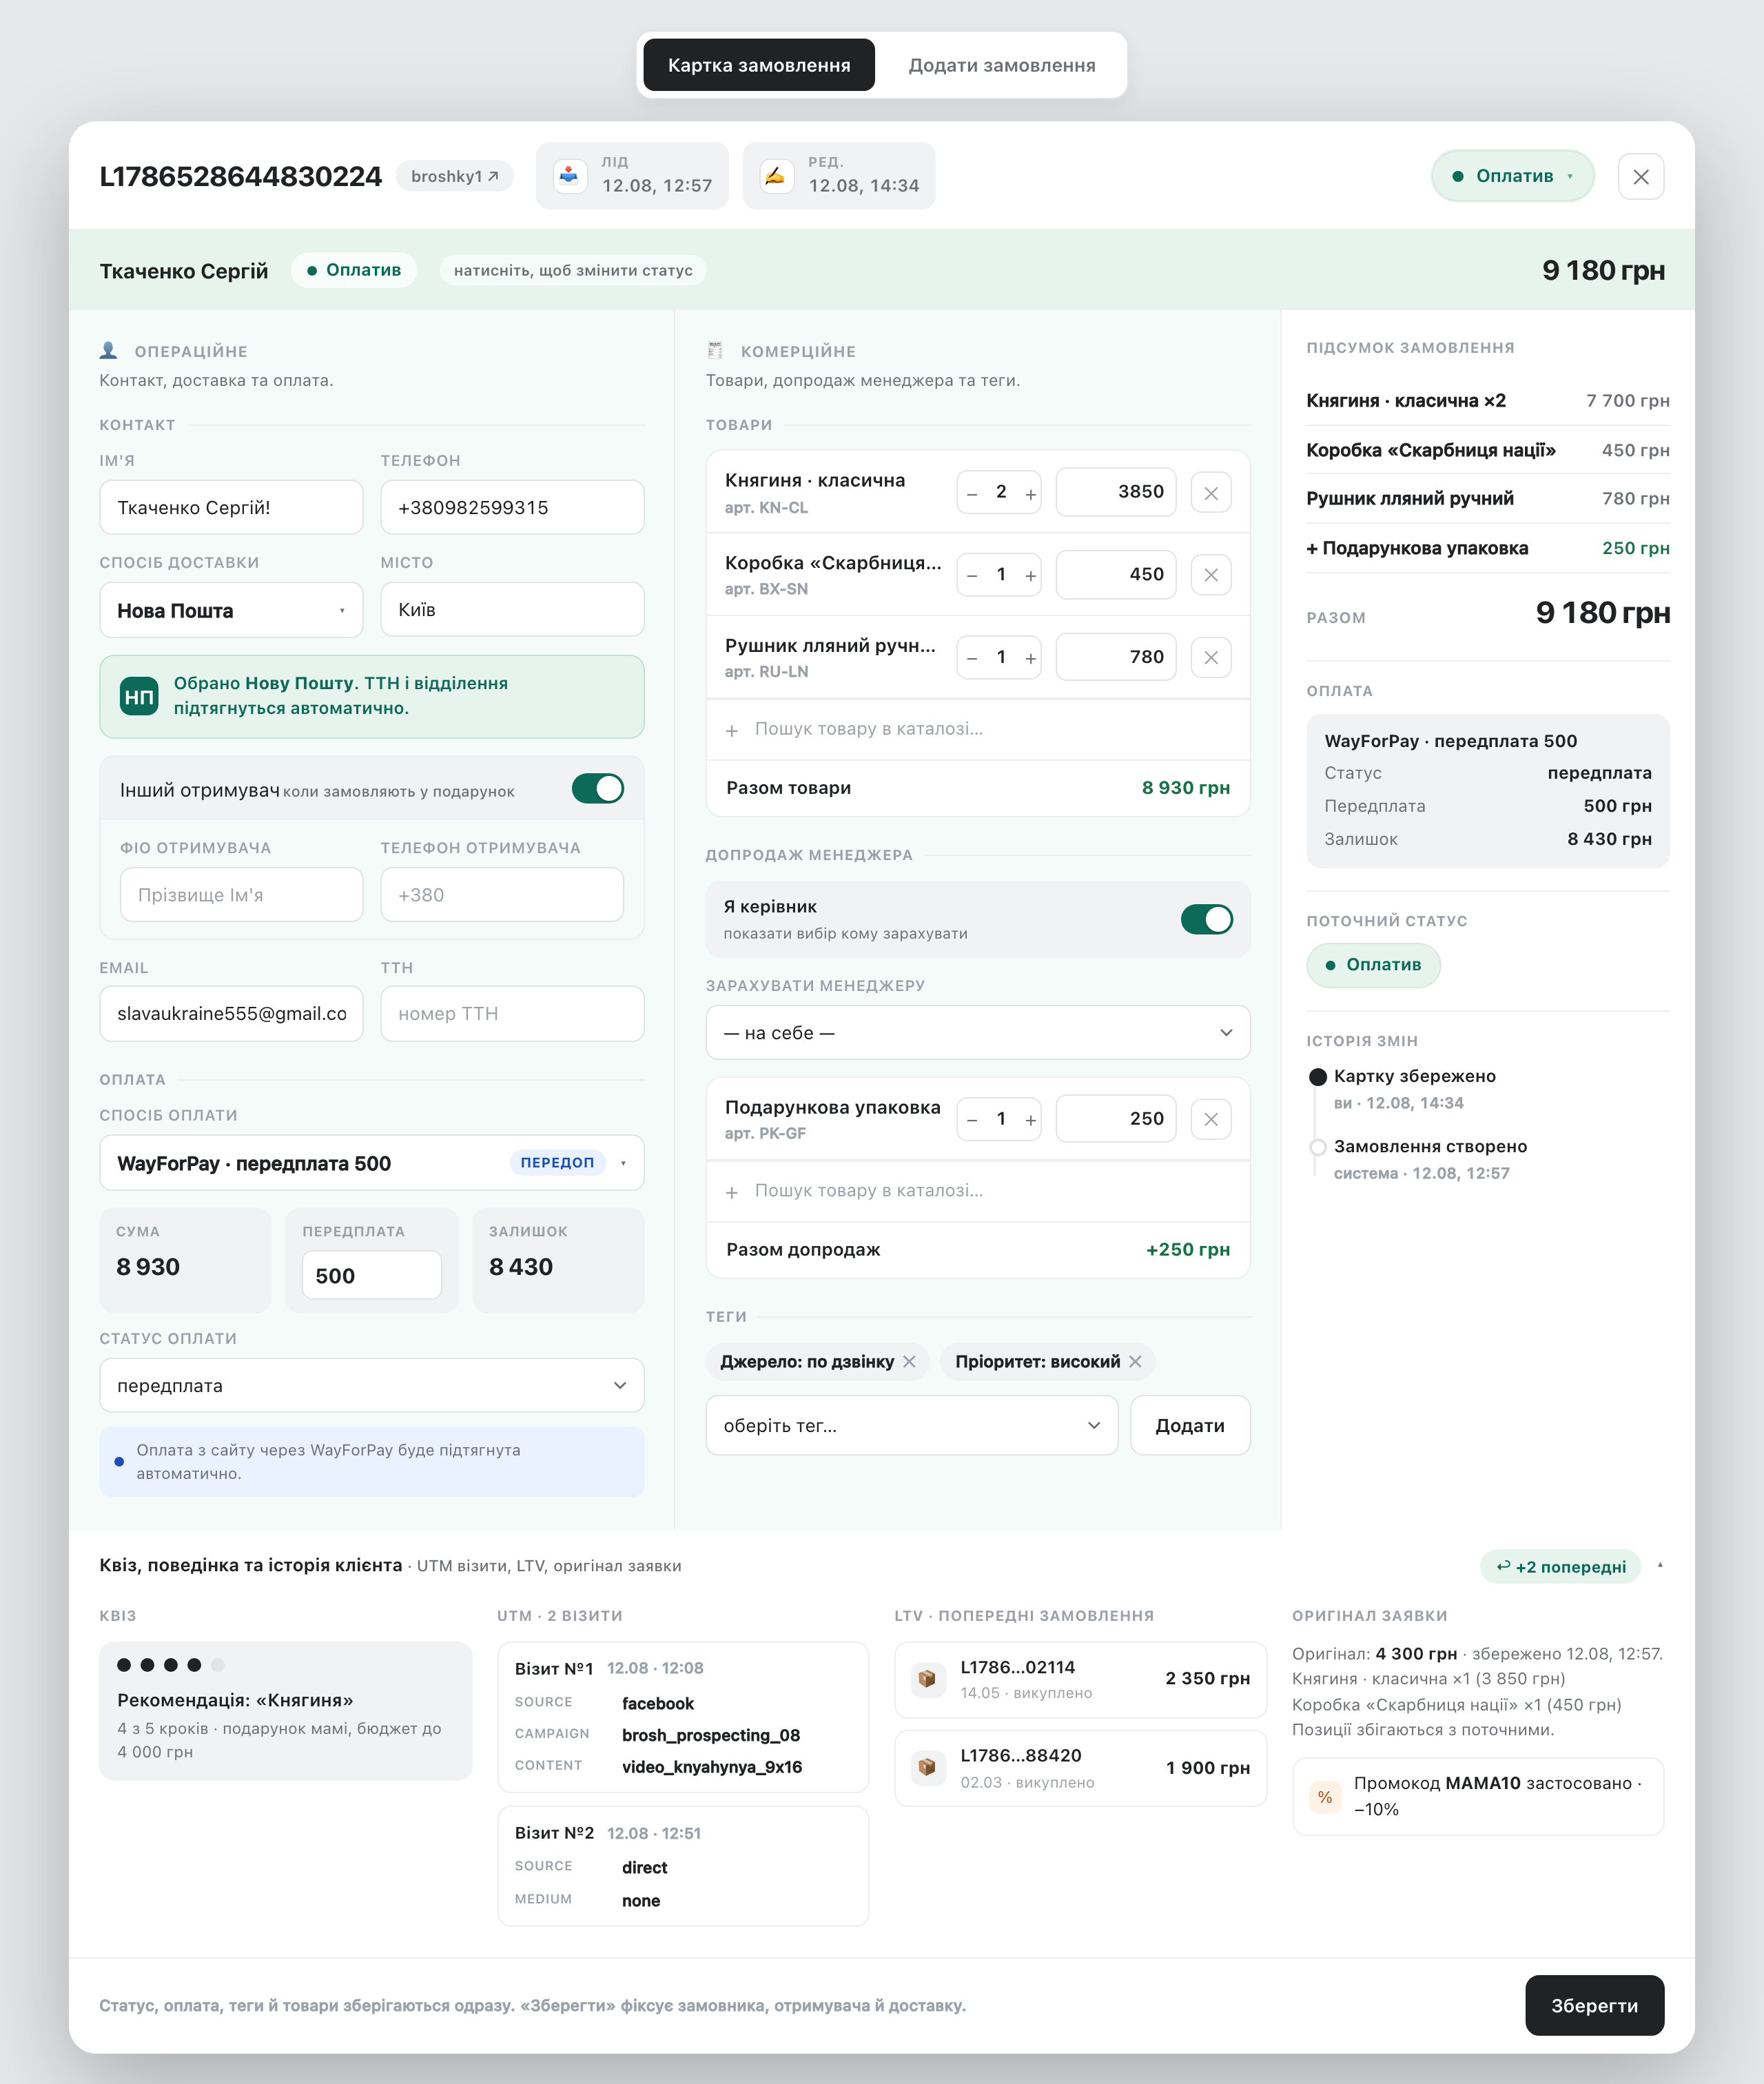Viewport: 1764px width, 2084px height.
Task: Click catalog search under Товари
Action: pos(977,729)
